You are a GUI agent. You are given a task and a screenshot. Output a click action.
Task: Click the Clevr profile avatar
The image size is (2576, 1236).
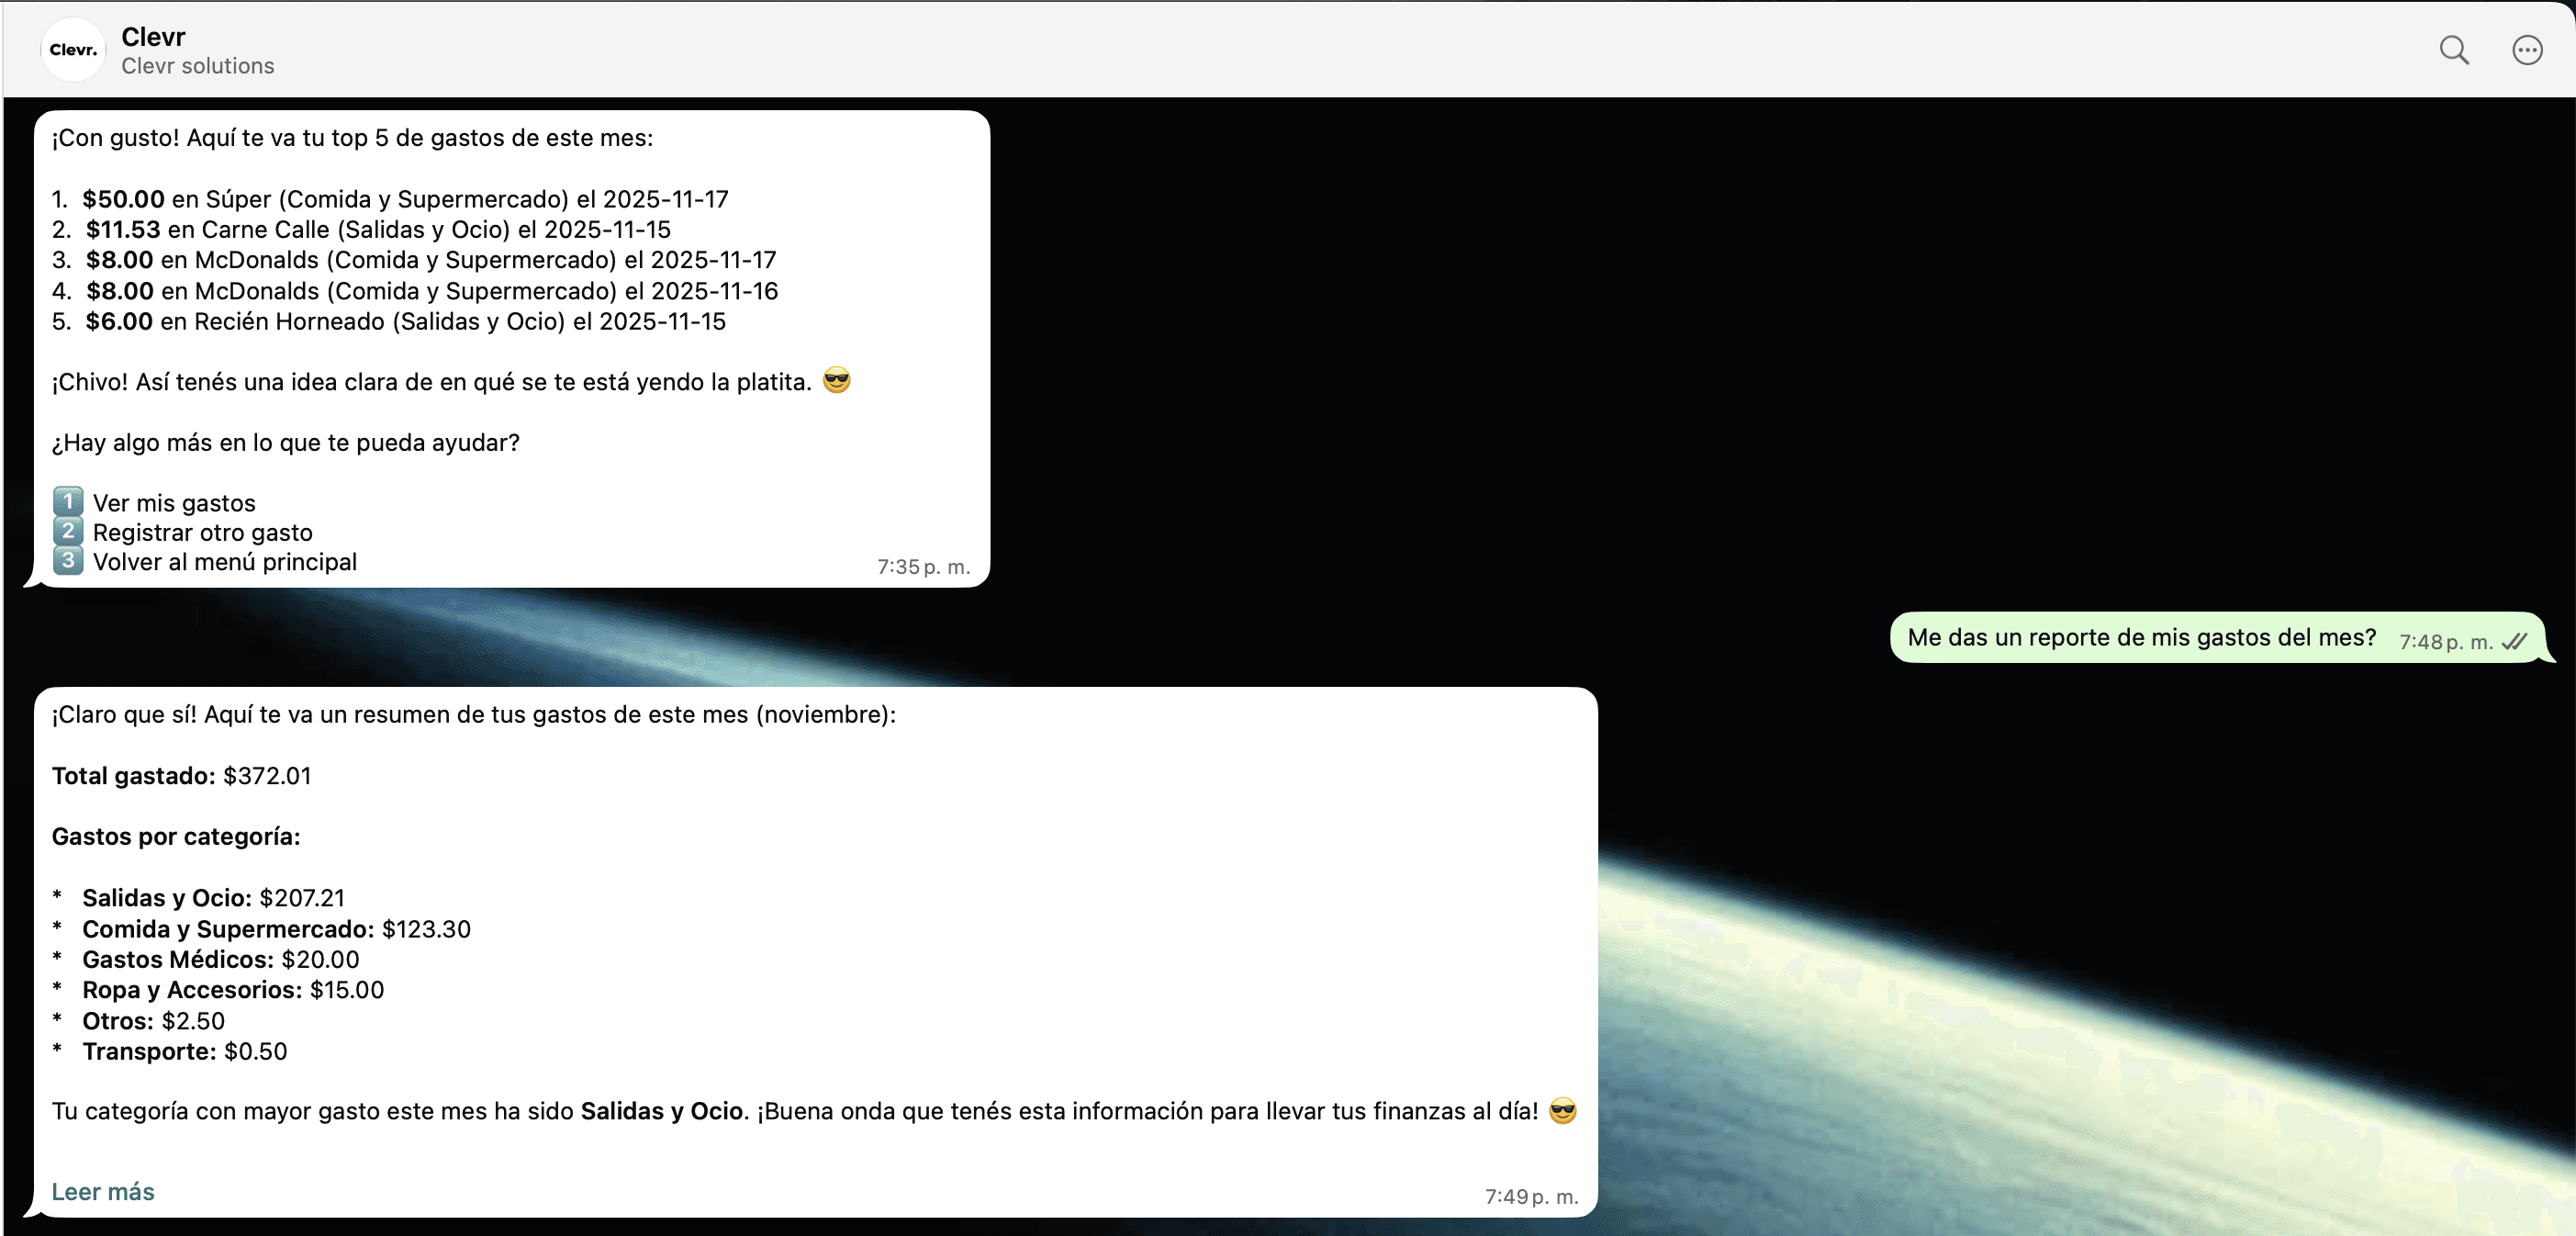(73, 50)
